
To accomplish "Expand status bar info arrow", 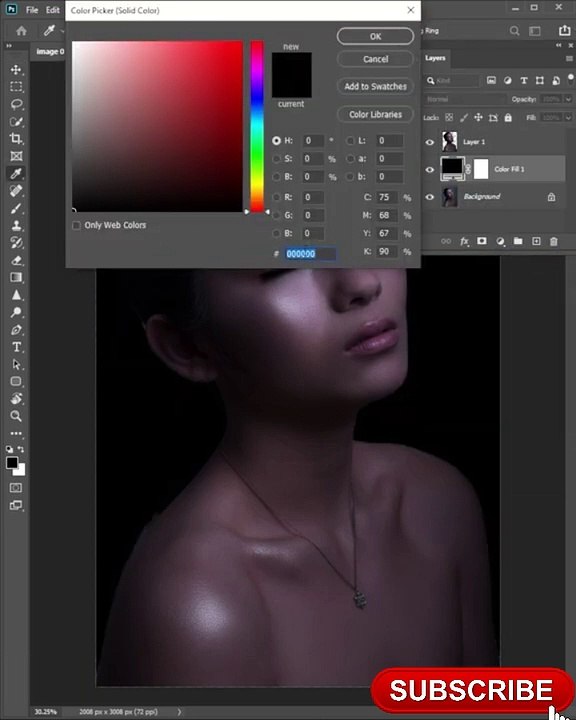I will point(179,712).
